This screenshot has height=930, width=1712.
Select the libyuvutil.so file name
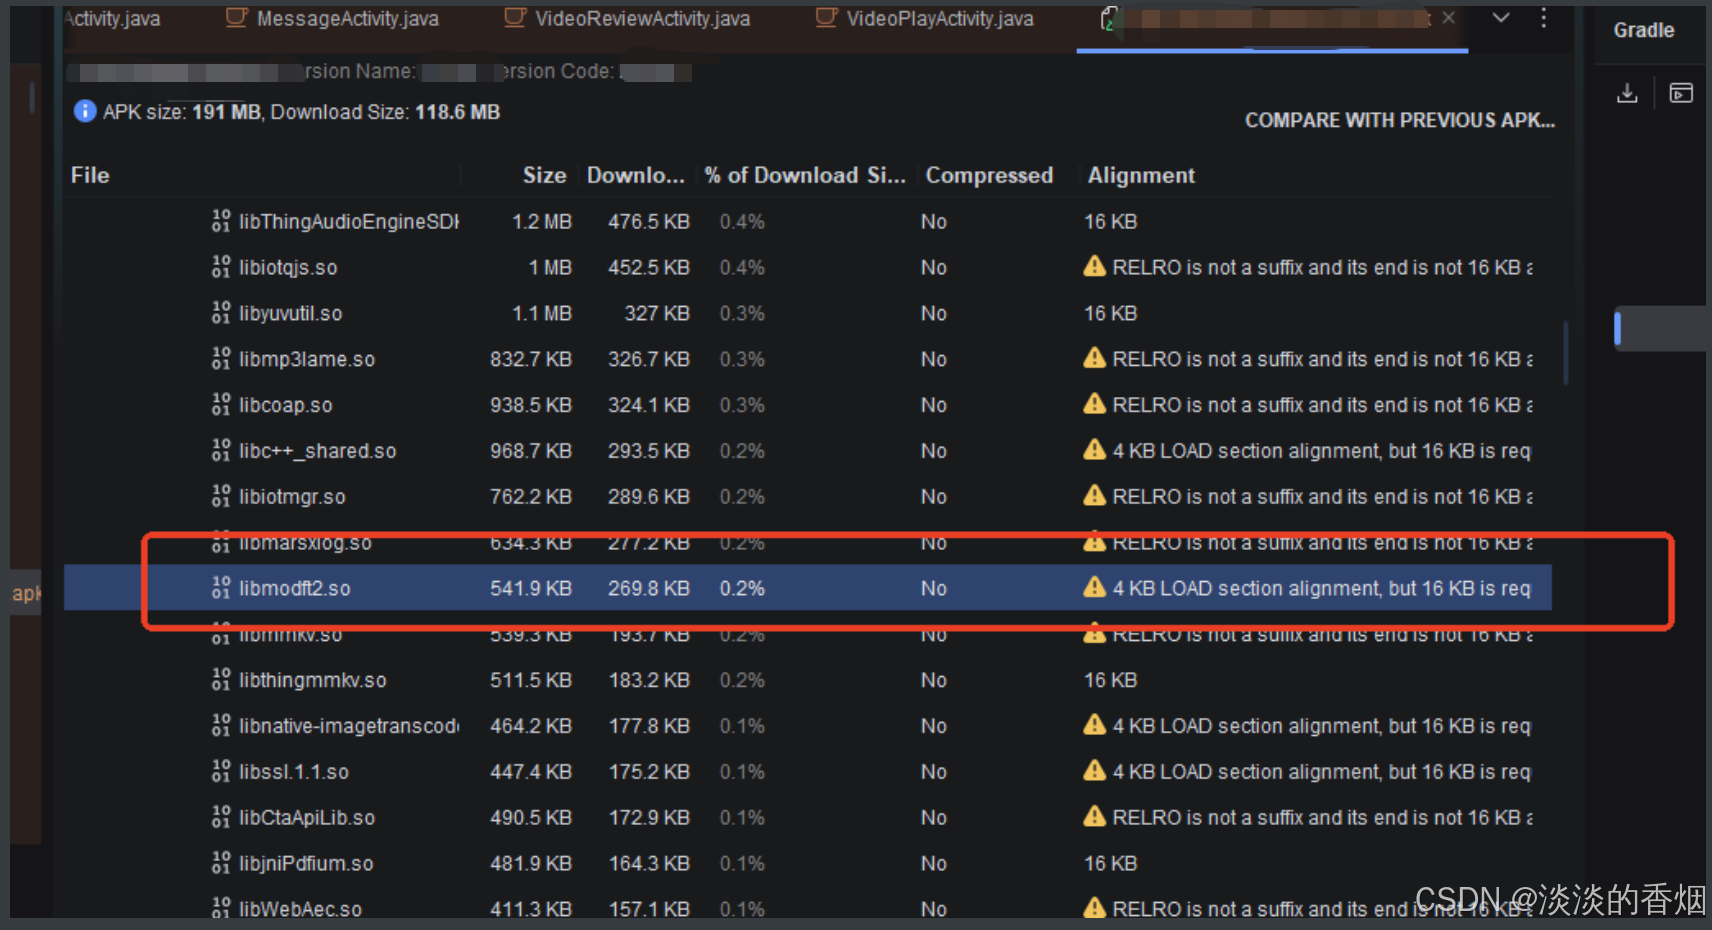290,314
